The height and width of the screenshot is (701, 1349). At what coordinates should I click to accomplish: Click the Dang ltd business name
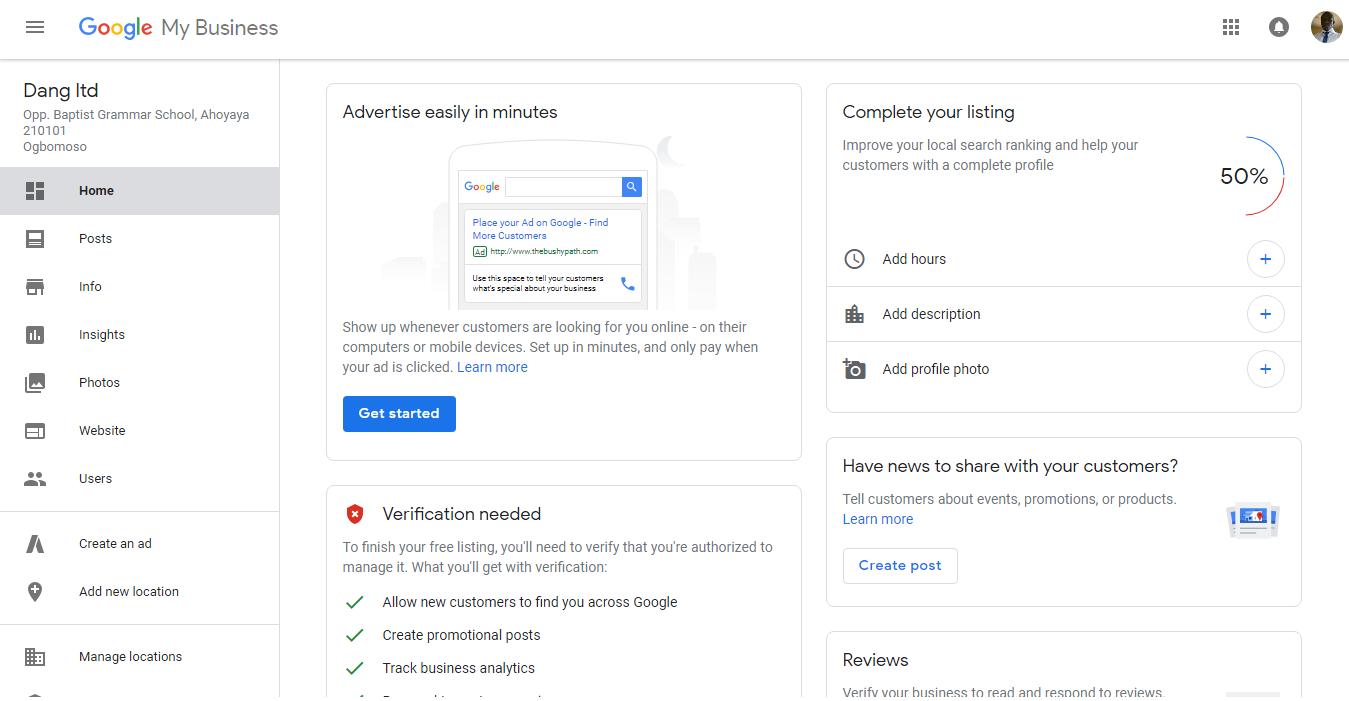tap(61, 91)
